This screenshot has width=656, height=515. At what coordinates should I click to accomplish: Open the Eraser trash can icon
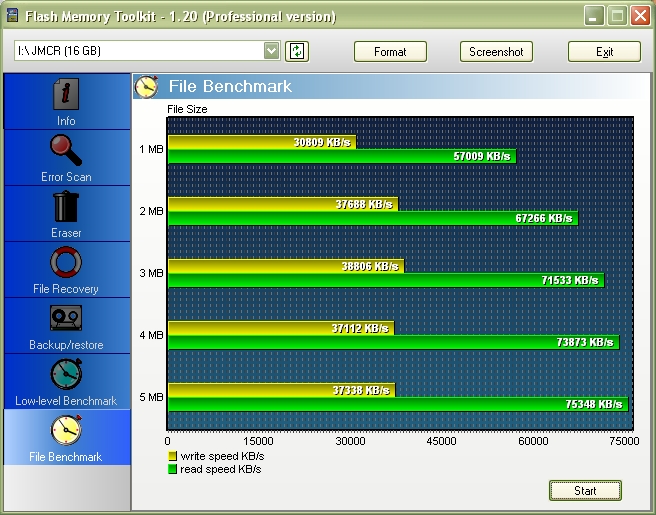[66, 207]
